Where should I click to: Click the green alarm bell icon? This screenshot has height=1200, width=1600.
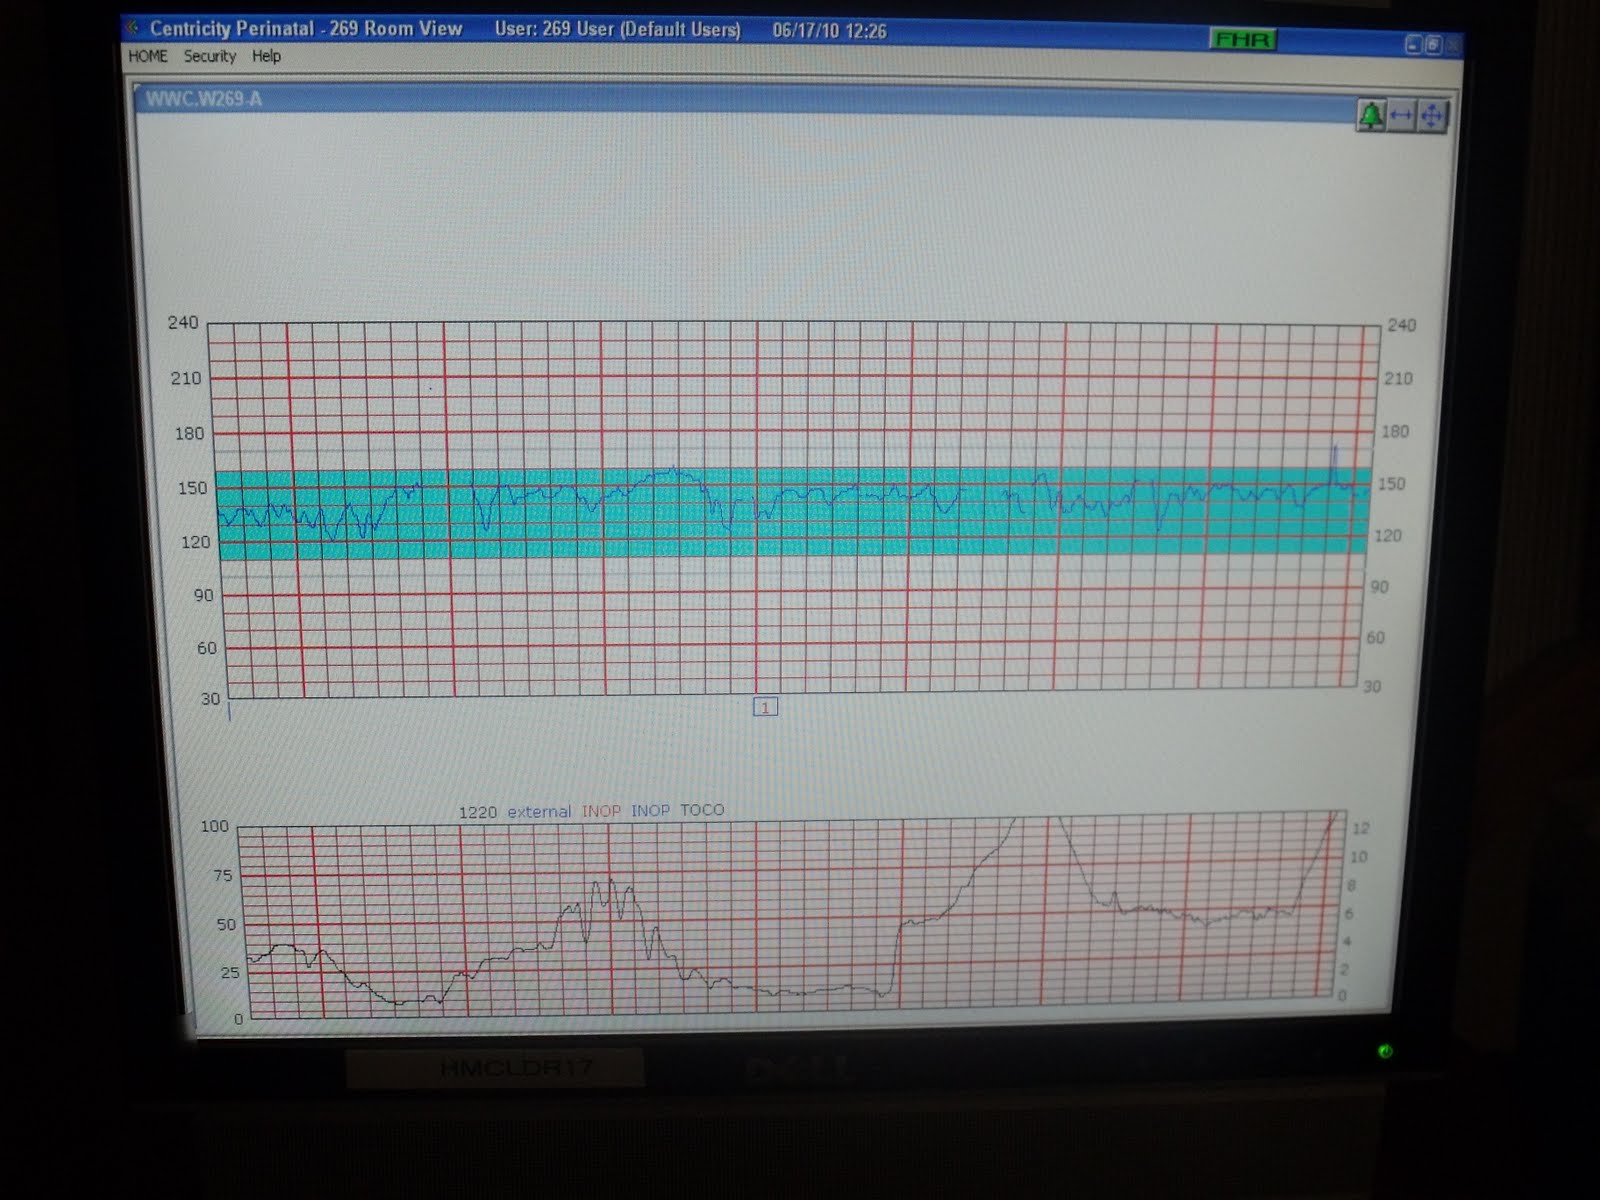pos(1371,116)
